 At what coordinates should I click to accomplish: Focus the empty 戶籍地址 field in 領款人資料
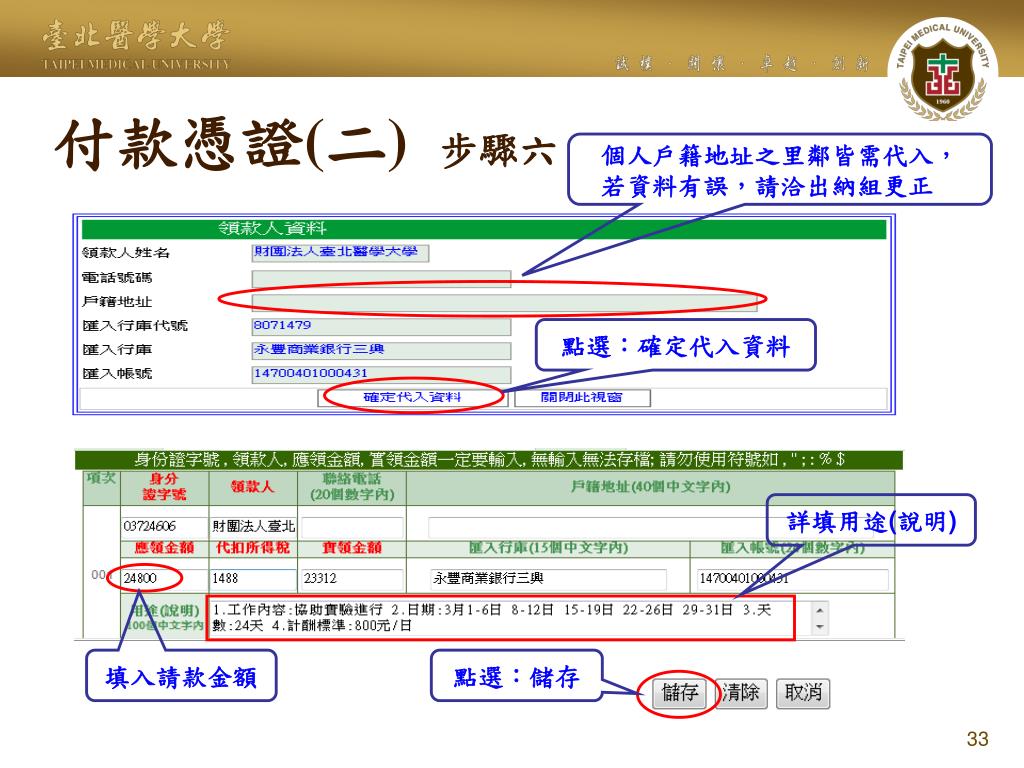(x=504, y=302)
